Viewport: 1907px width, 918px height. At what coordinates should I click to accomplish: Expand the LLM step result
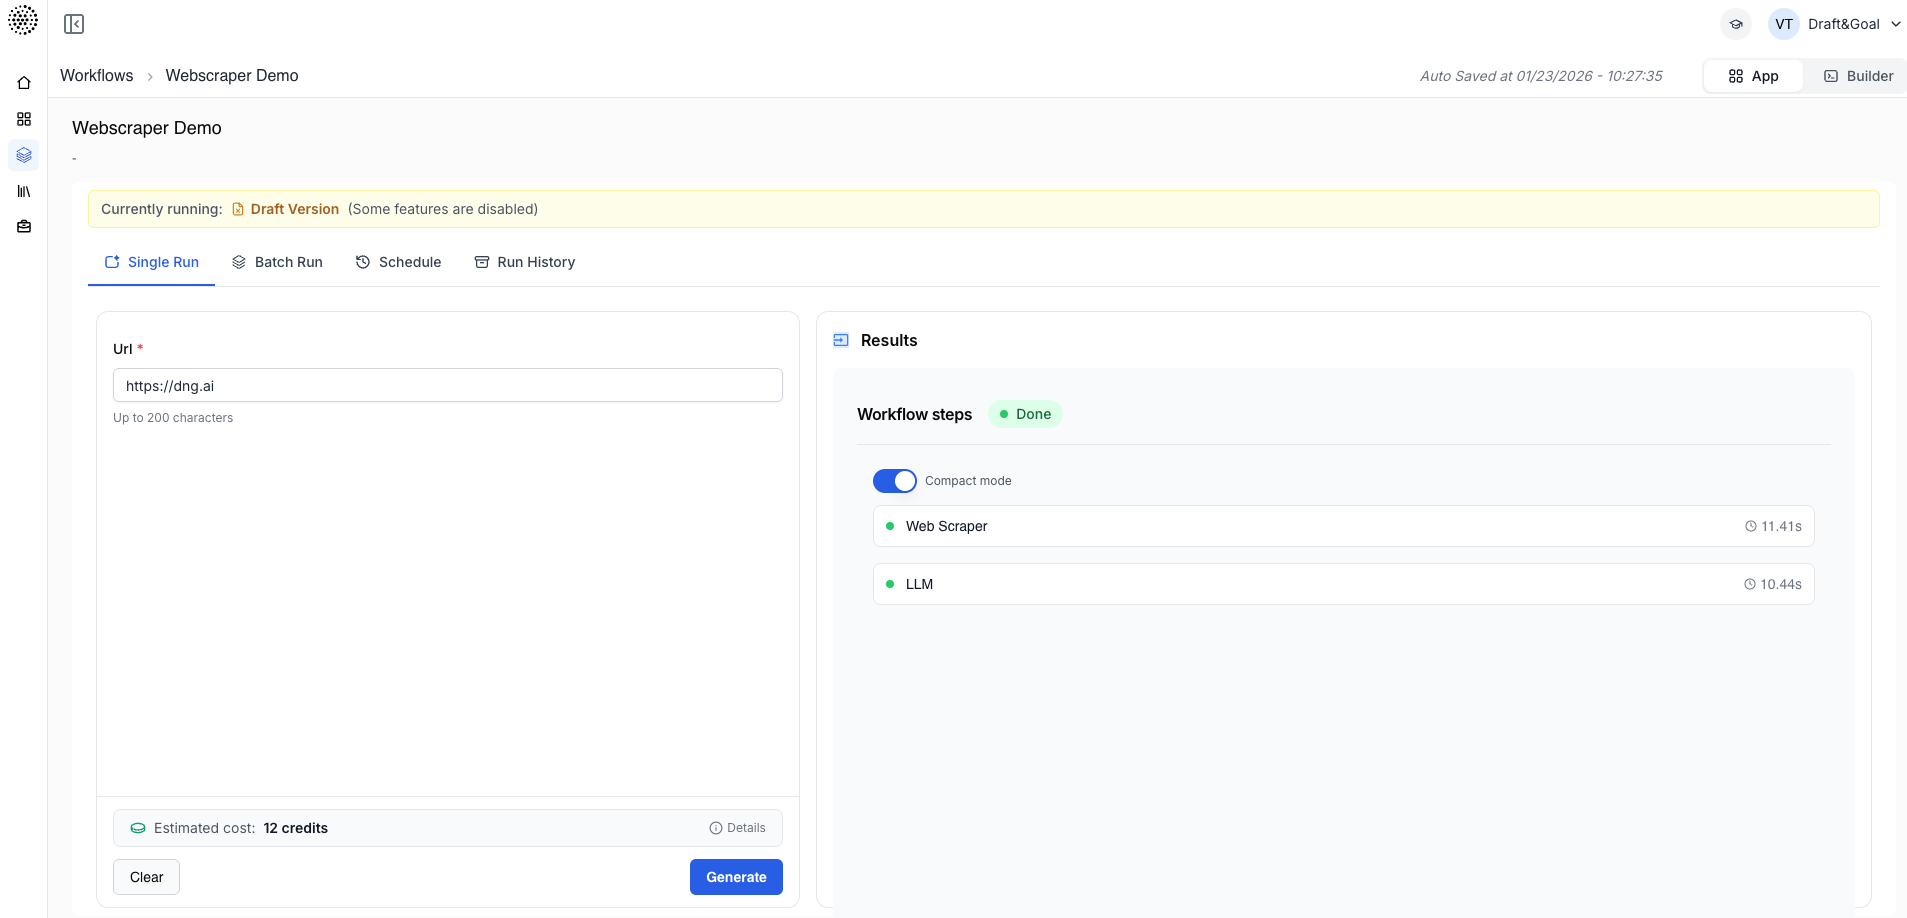1341,584
